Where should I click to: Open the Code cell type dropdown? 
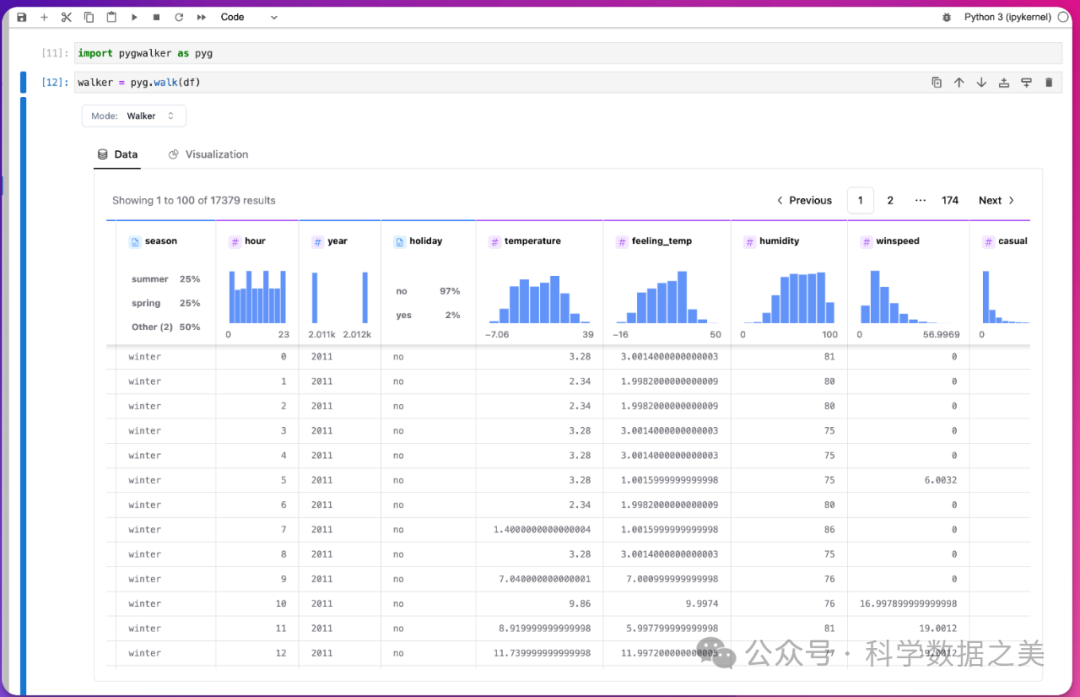(249, 17)
